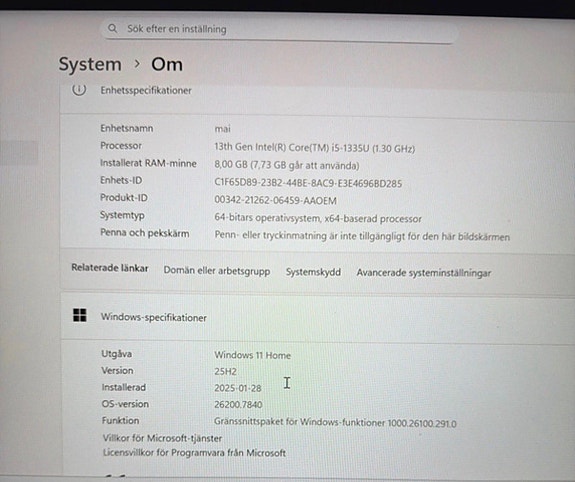The height and width of the screenshot is (482, 575).
Task: Select the Enhets-ID value text
Action: (308, 183)
